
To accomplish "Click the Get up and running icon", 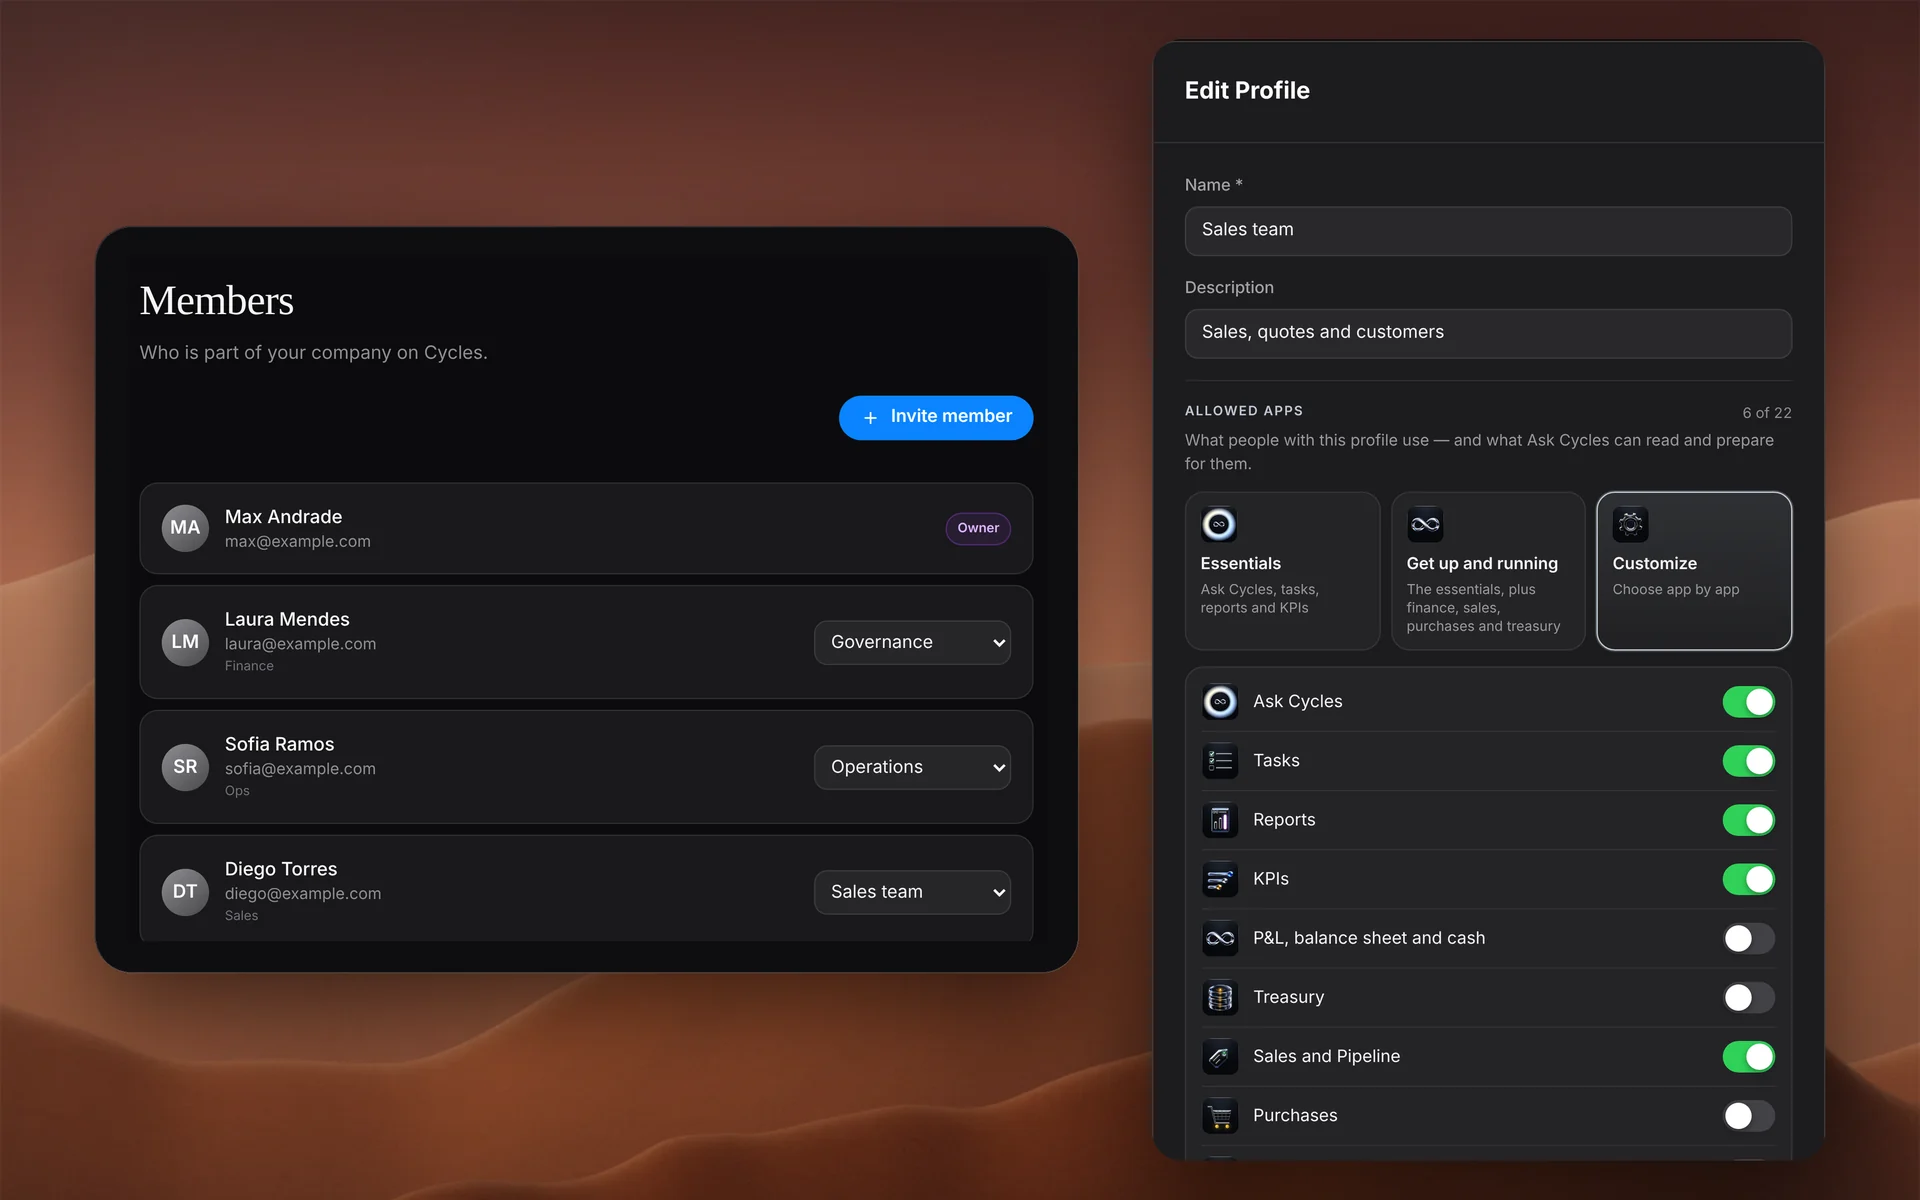I will (1425, 524).
